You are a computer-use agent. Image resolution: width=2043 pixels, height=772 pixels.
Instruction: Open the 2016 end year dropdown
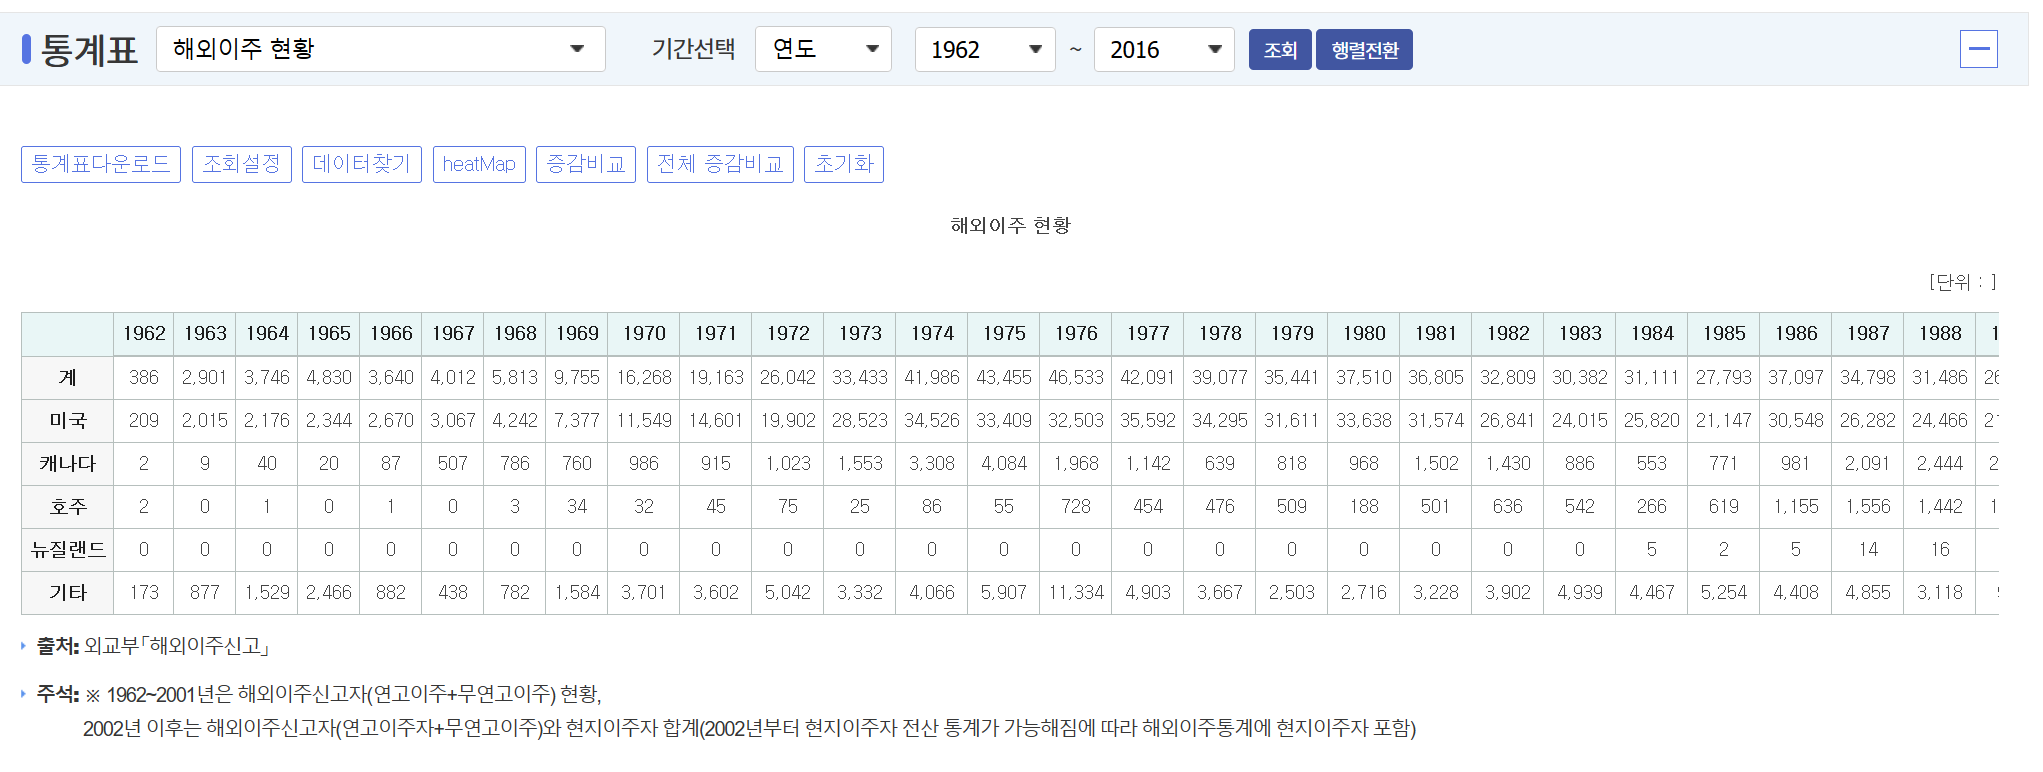(1163, 49)
